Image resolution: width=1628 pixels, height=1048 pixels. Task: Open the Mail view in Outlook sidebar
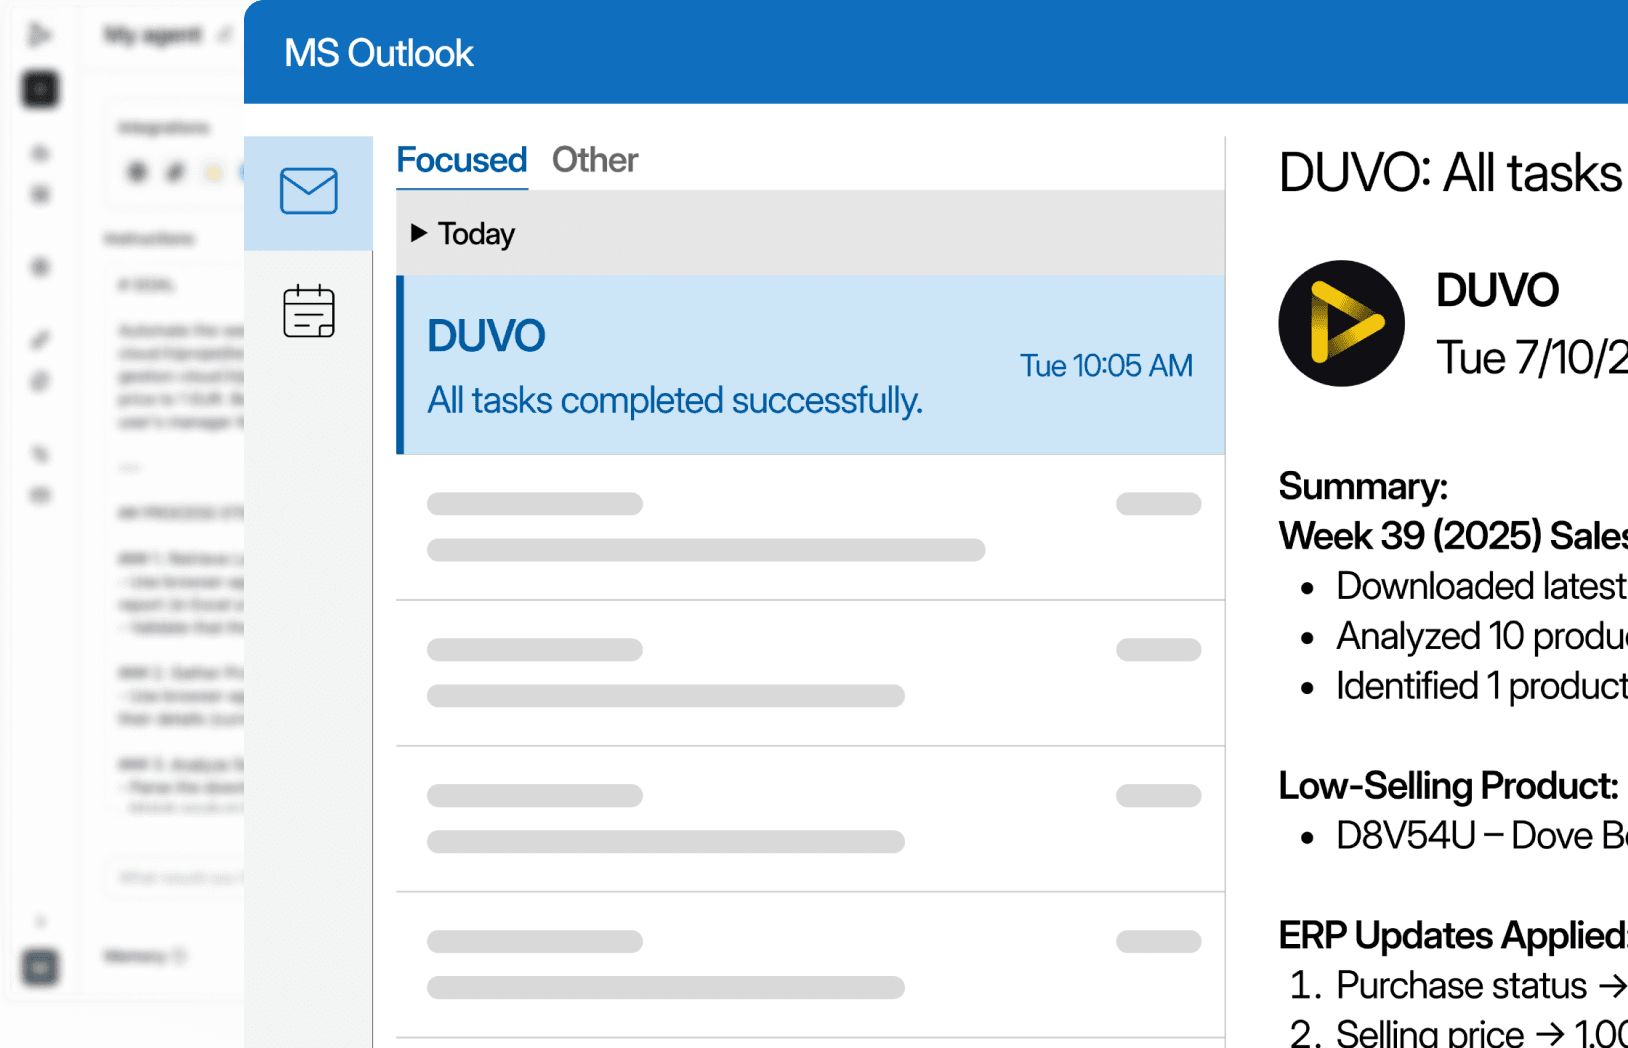point(308,191)
